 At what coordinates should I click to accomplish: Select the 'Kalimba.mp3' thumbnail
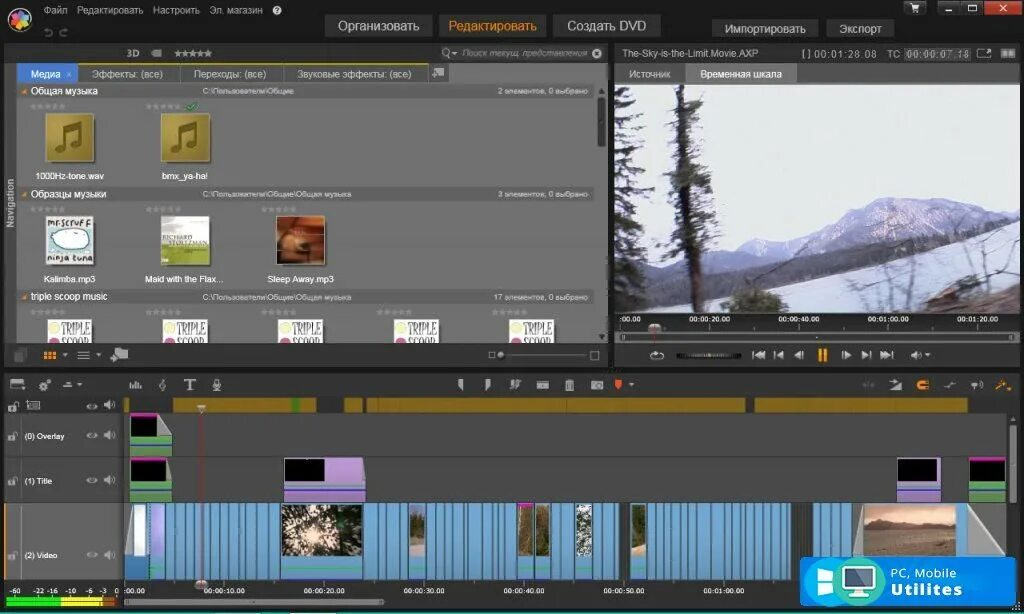click(69, 240)
